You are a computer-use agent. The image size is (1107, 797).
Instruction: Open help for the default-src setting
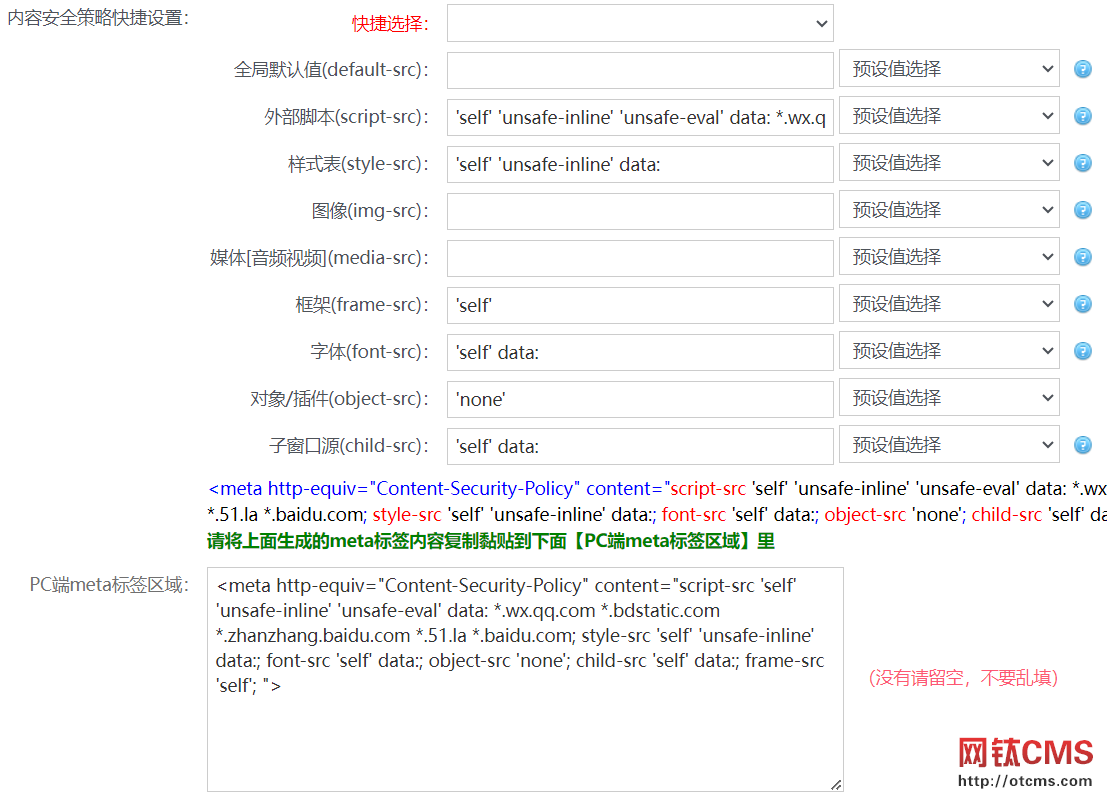tap(1082, 70)
